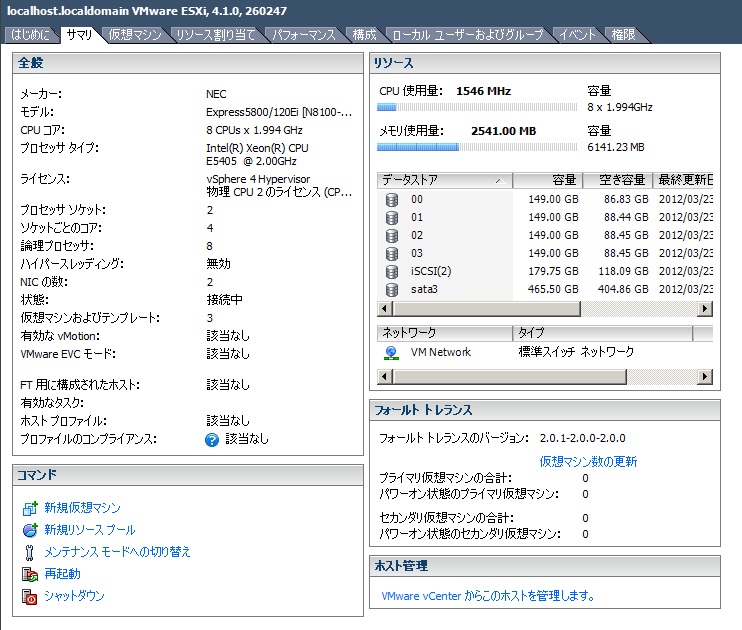This screenshot has height=630, width=742.
Task: Sort by データストア column header
Action: pos(444,180)
